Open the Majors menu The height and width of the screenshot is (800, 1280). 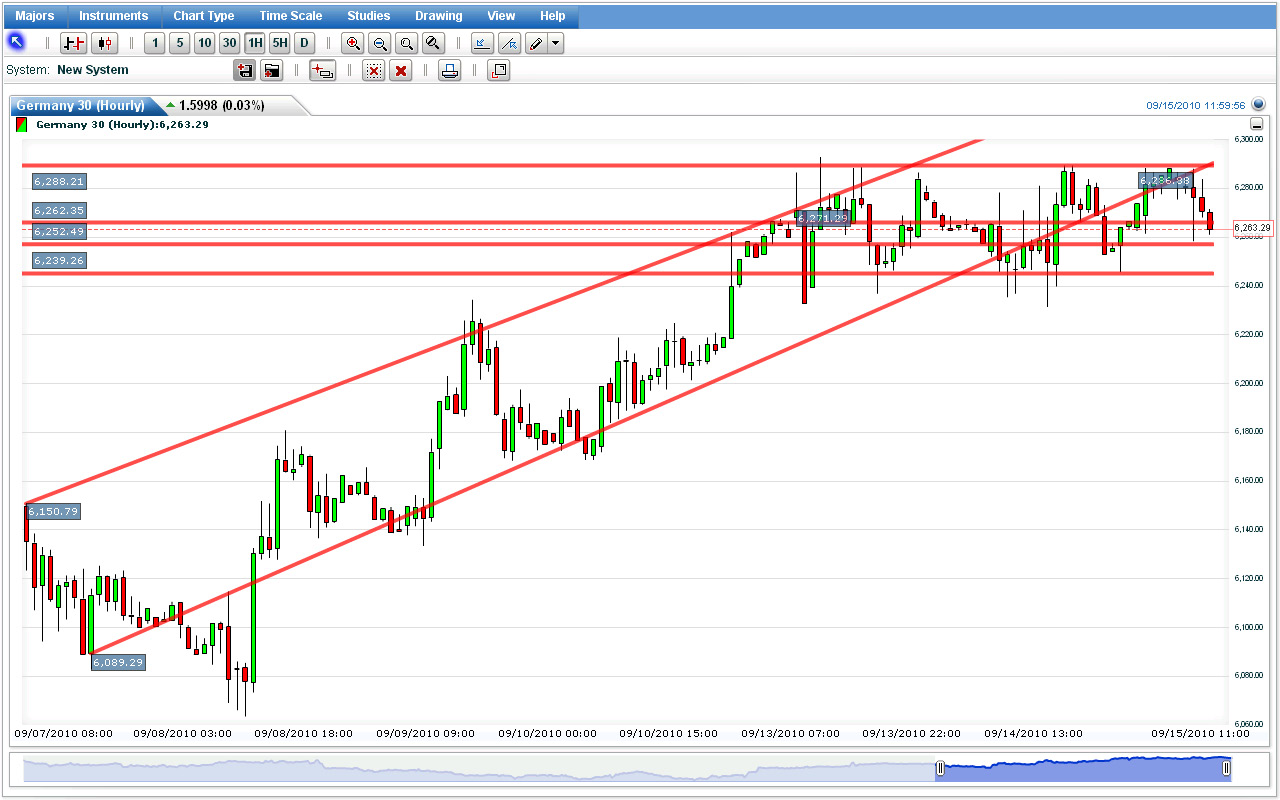tap(35, 16)
